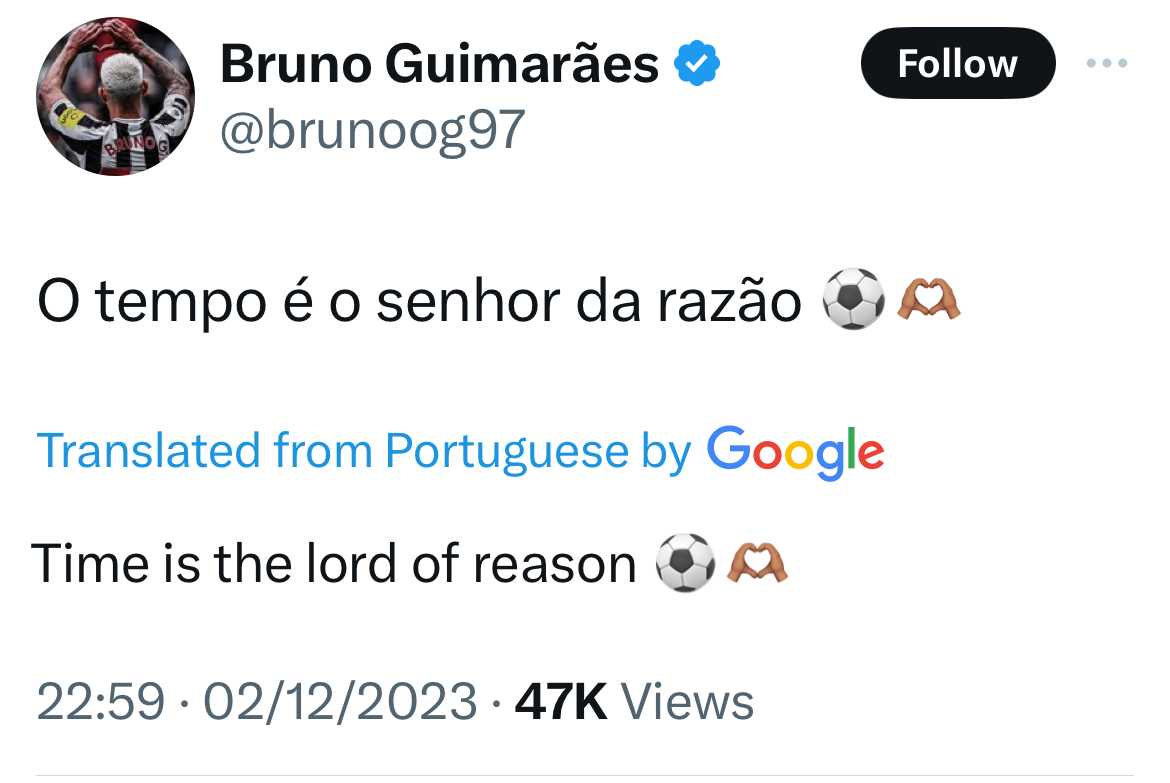Click soccer ball emoji in English translation
This screenshot has height=783, width=1170.
tap(686, 563)
